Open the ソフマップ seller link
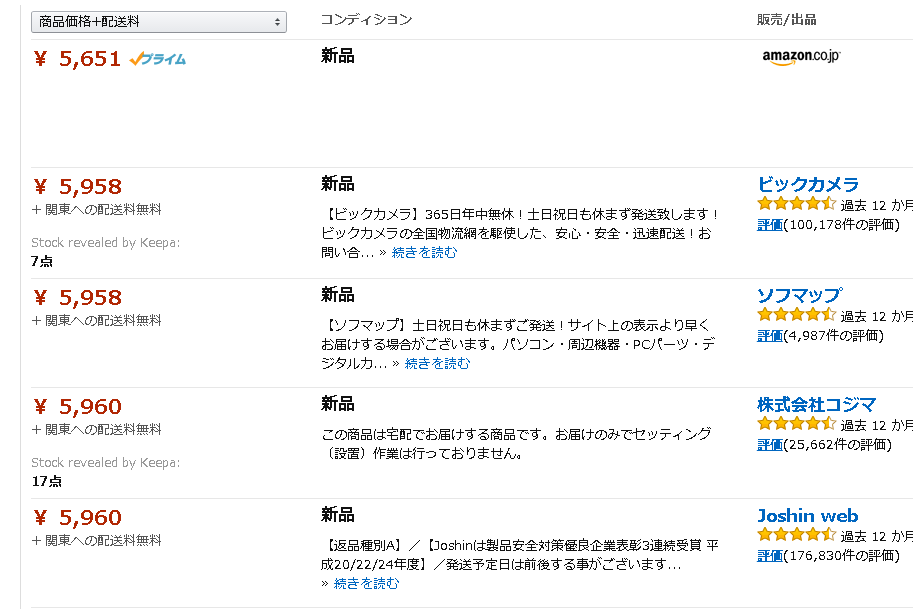Image resolution: width=913 pixels, height=609 pixels. 799,295
